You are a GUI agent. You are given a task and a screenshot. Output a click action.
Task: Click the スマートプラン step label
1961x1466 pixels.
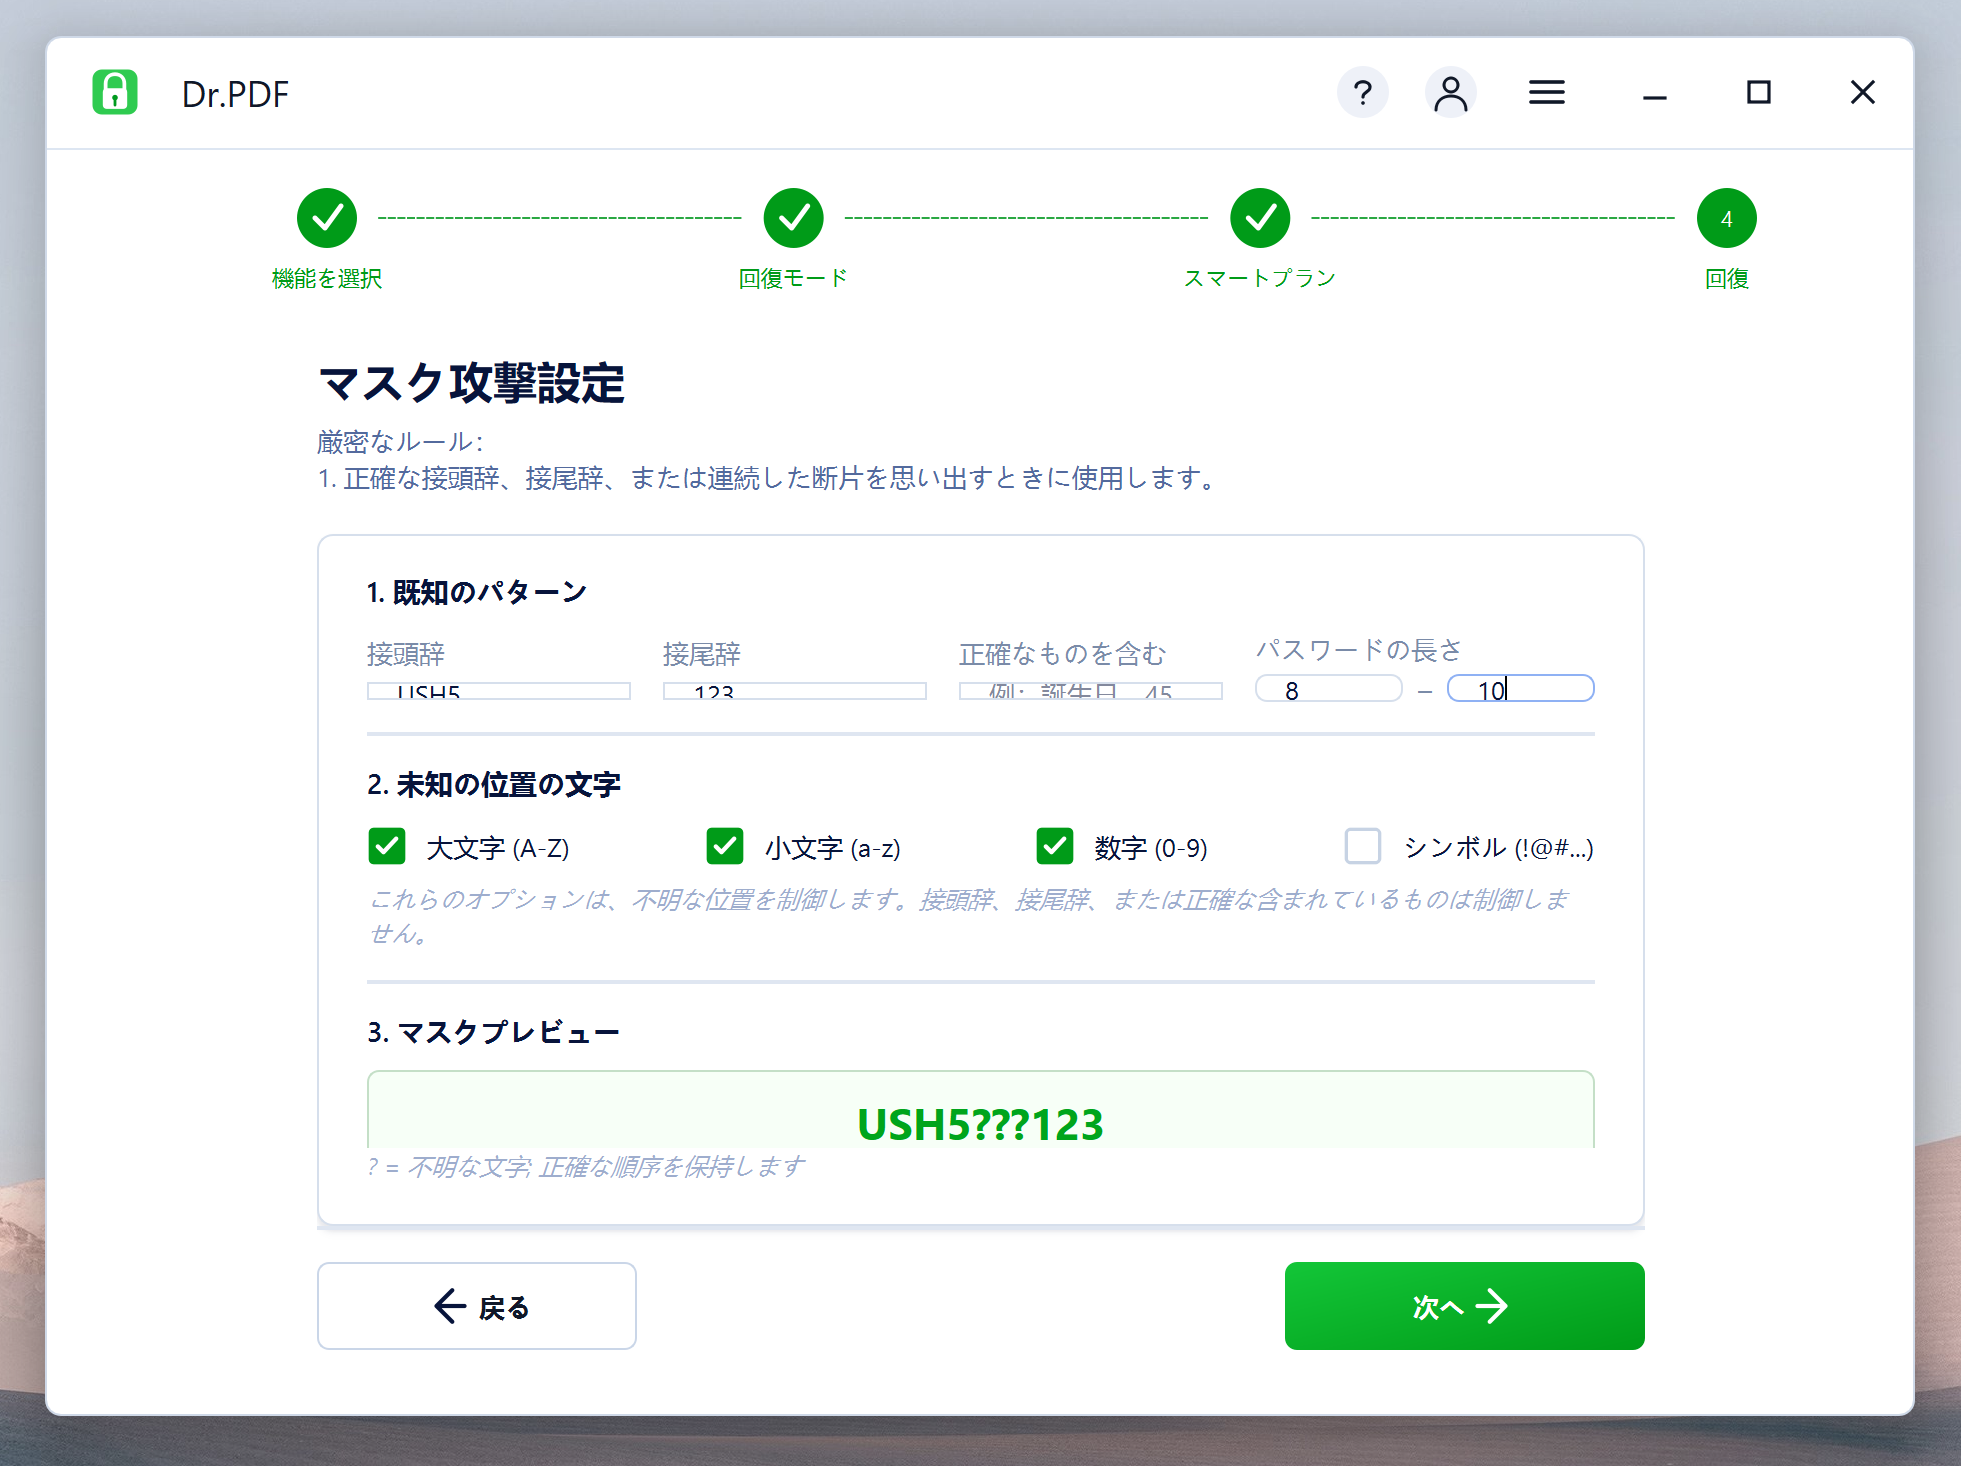(1260, 279)
